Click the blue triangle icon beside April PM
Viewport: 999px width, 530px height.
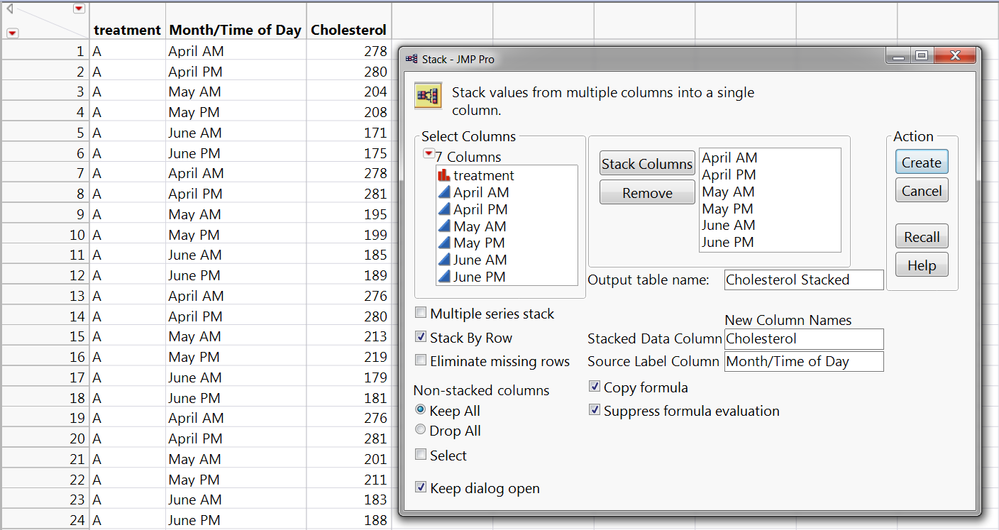point(444,210)
